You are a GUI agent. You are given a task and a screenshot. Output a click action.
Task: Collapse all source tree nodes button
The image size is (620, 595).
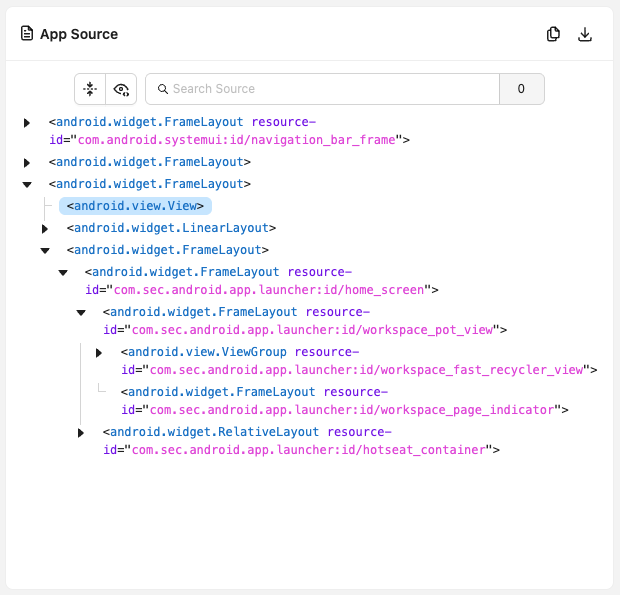click(90, 89)
